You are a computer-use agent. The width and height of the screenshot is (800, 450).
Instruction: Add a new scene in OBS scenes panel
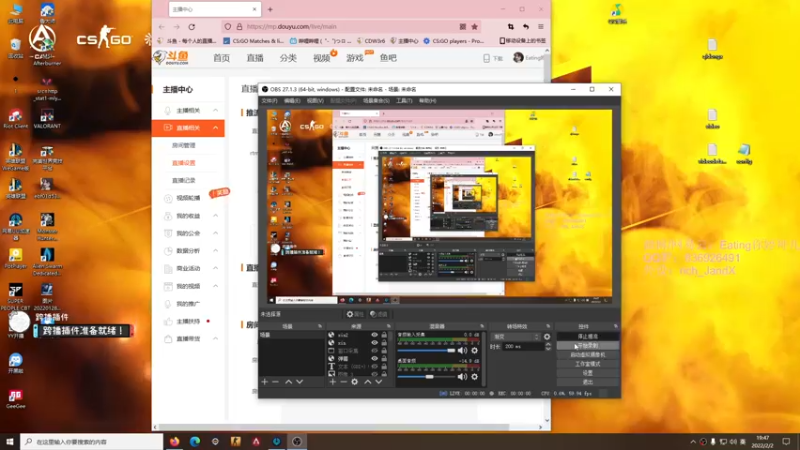[264, 382]
